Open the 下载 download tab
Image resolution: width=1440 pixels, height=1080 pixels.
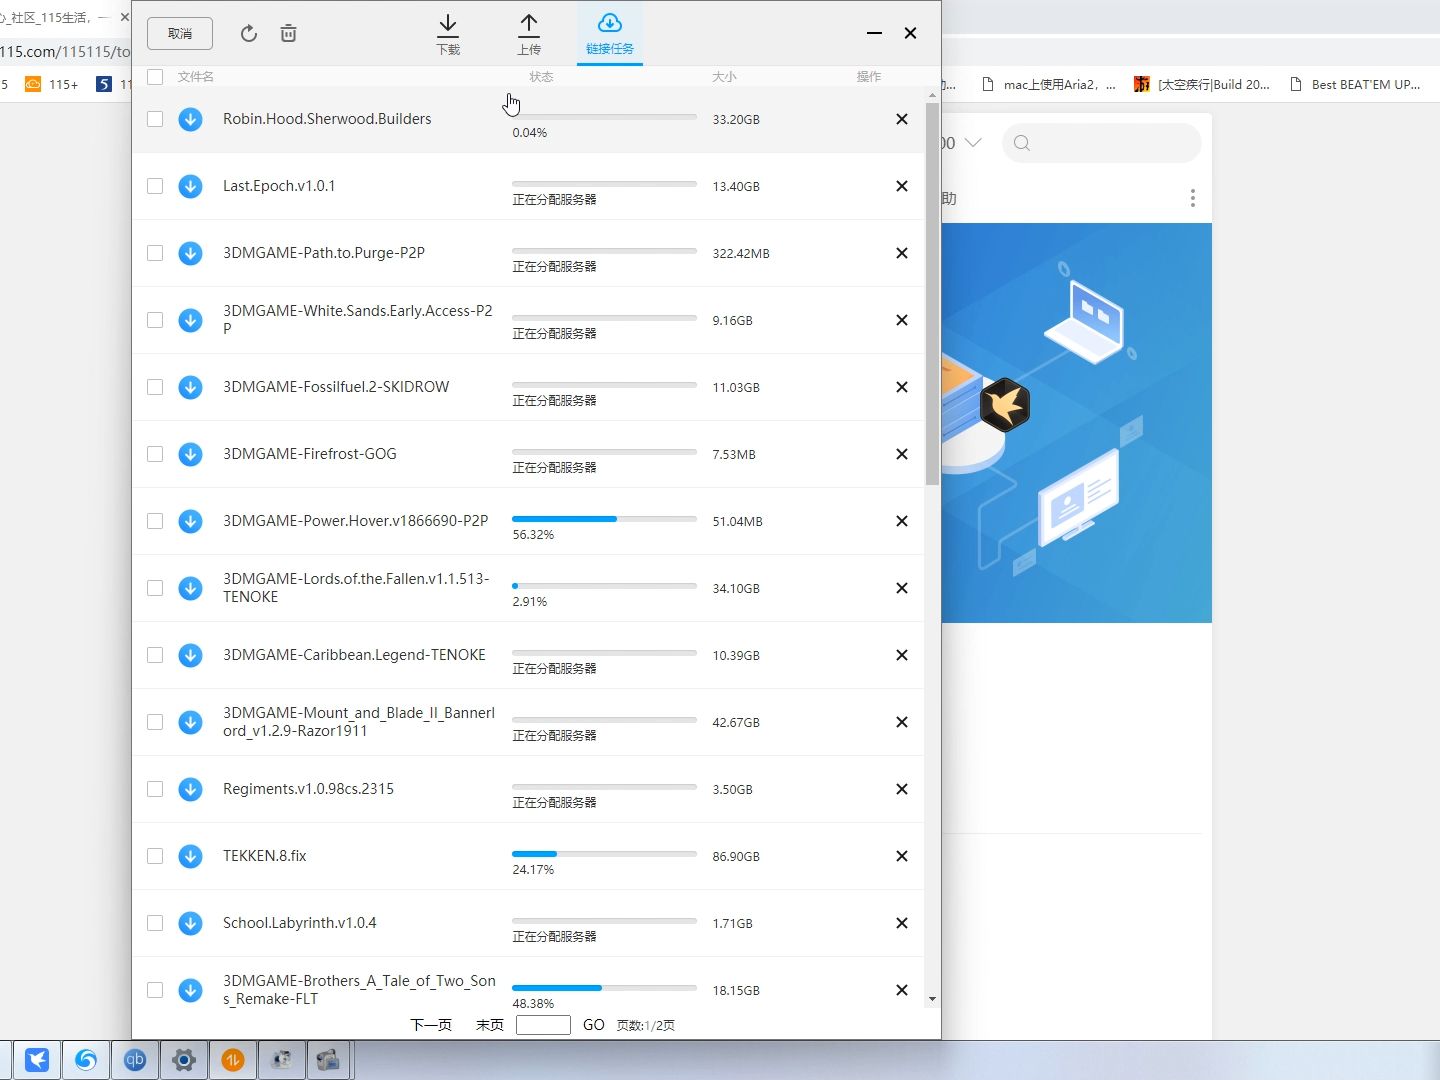pyautogui.click(x=448, y=34)
